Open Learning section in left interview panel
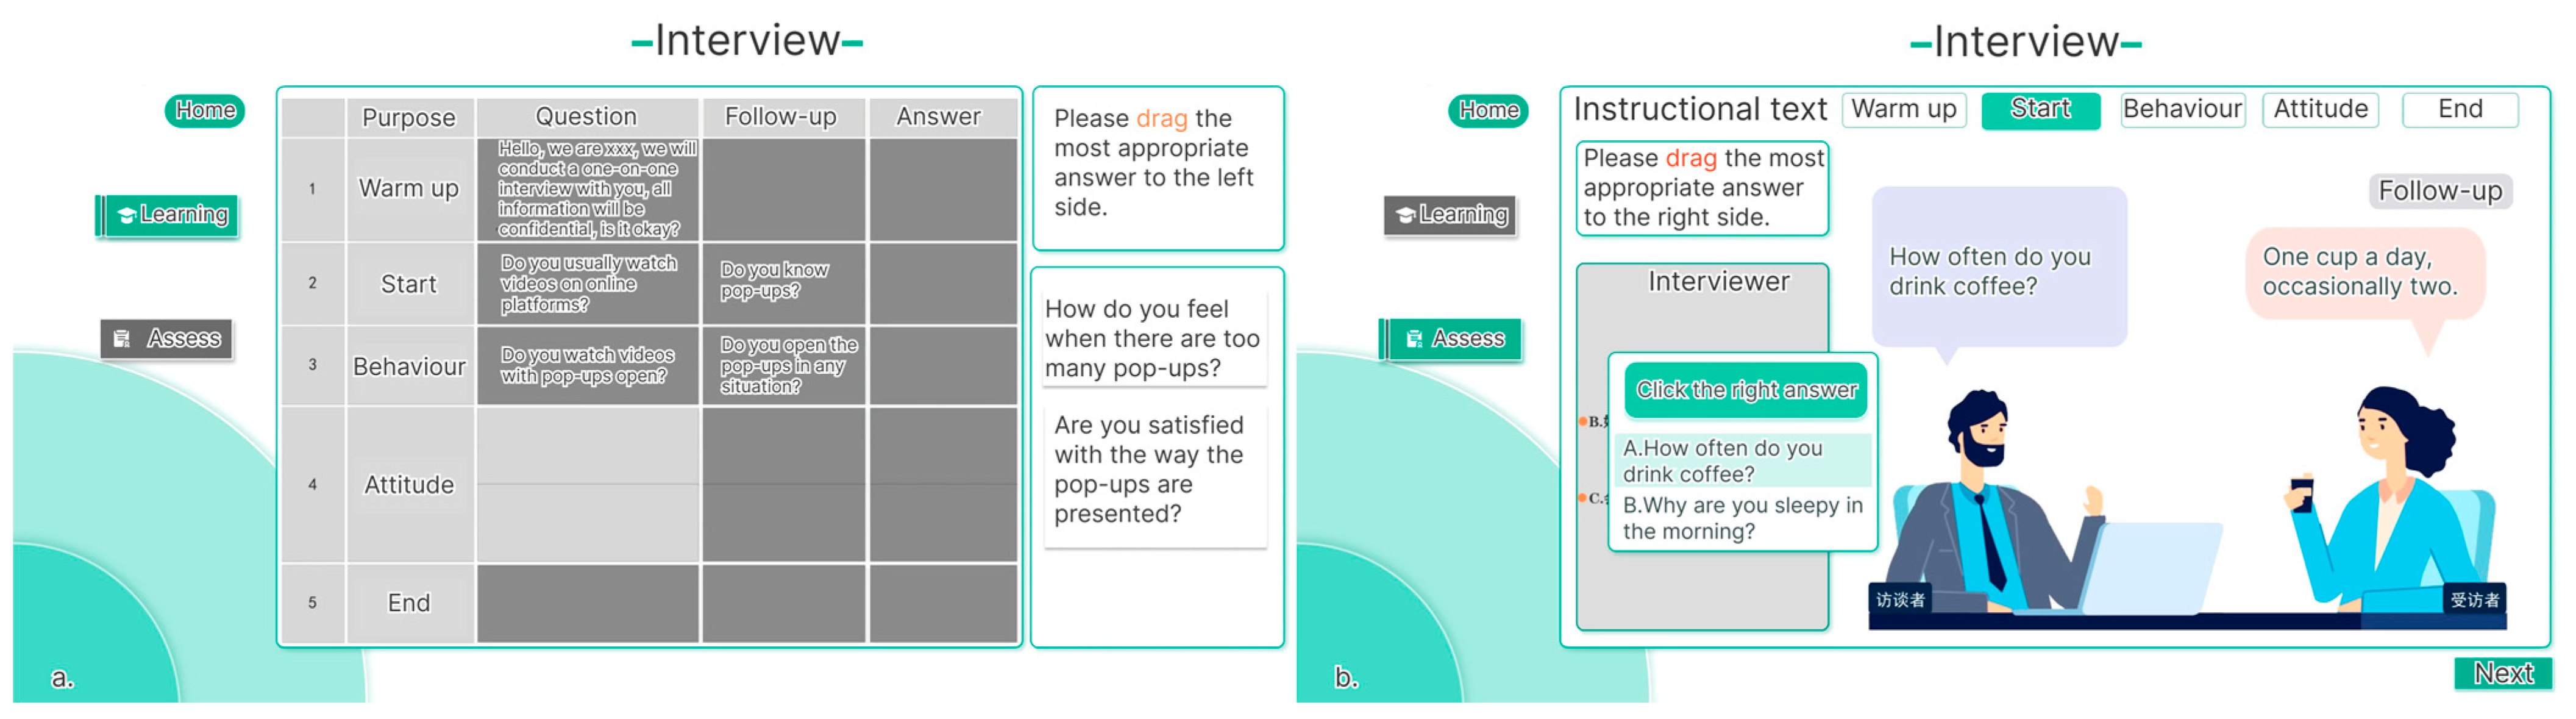Image resolution: width=2576 pixels, height=719 pixels. coord(171,215)
